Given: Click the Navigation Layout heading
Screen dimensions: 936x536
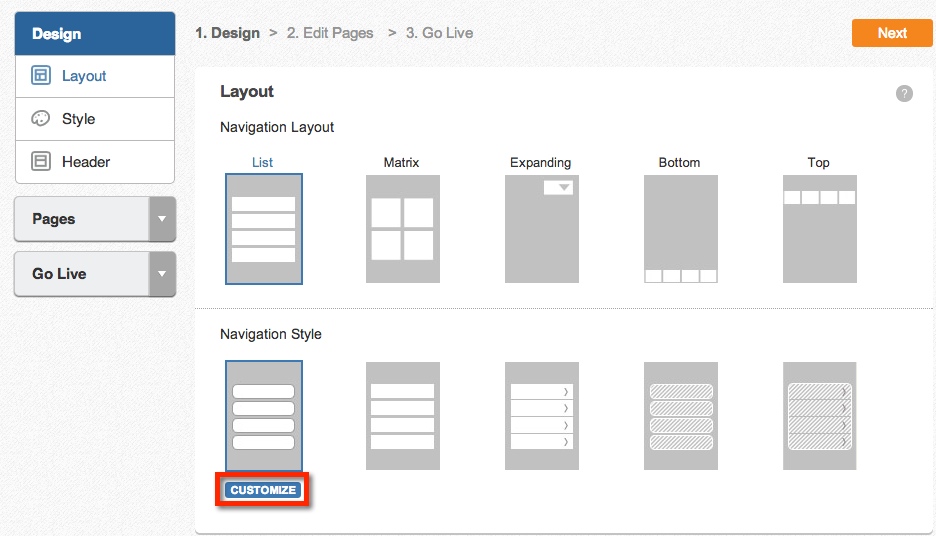Looking at the screenshot, I should (277, 127).
